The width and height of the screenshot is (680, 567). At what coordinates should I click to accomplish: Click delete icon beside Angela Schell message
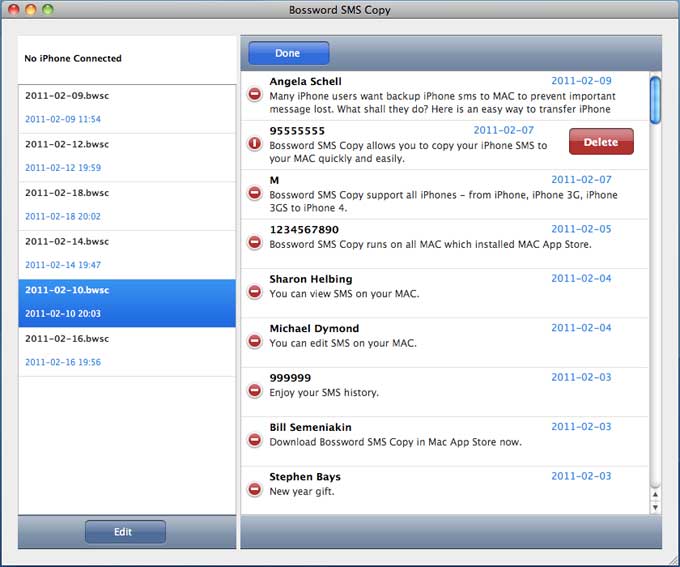coord(255,94)
